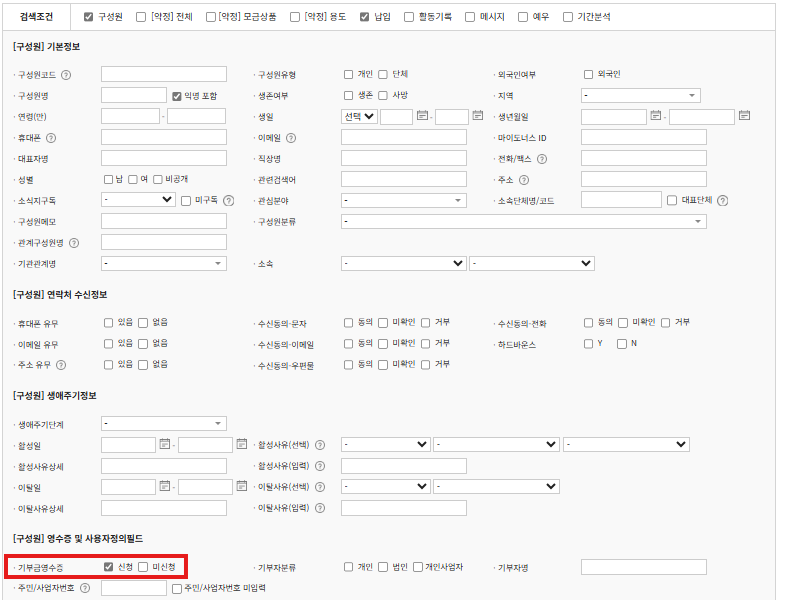
Task: Open the 관심분야 dropdown
Action: 404,201
